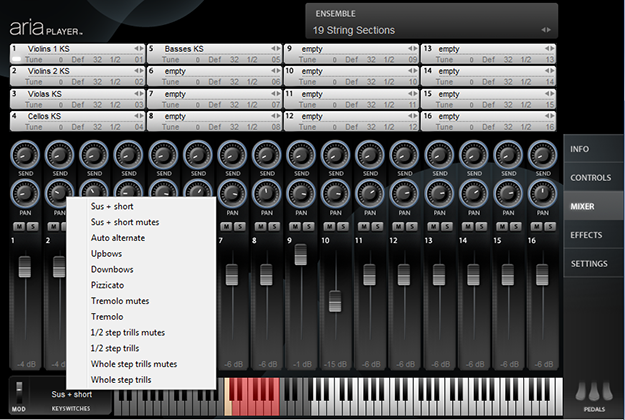Click the PAN knob for channel 10
The image size is (625, 420).
[x=335, y=194]
